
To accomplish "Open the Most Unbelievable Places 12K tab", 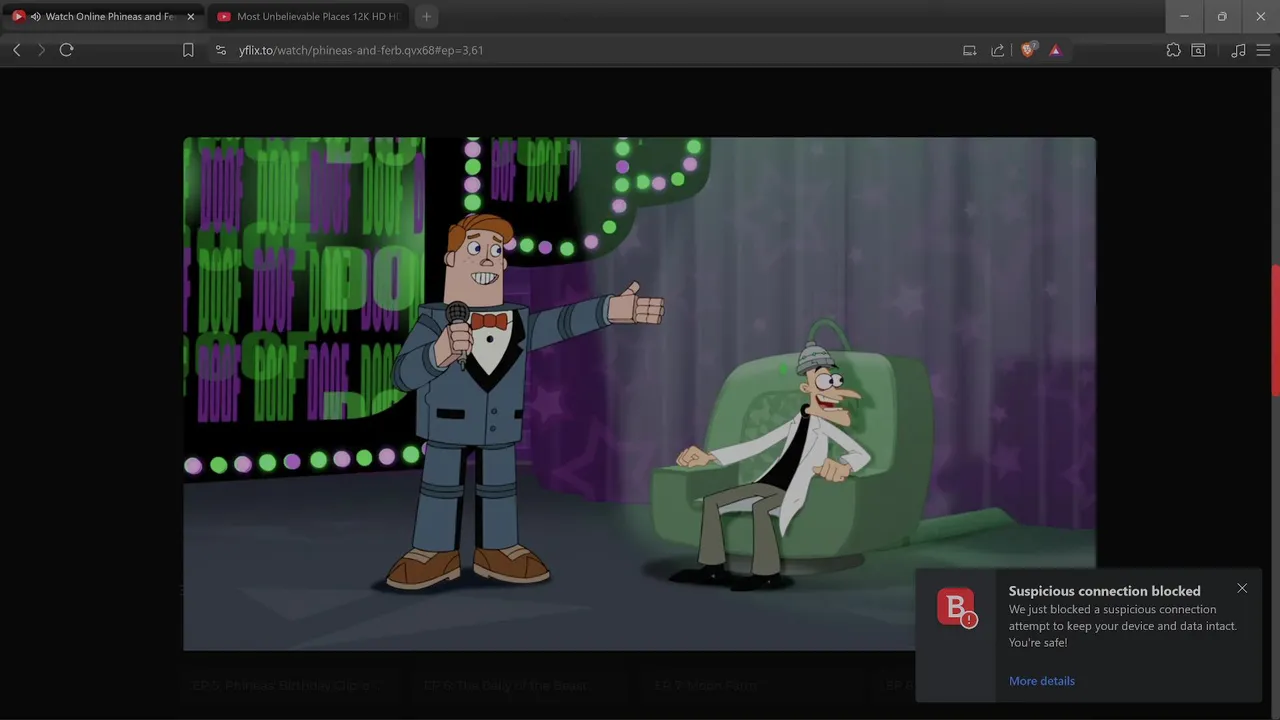I will [x=308, y=17].
